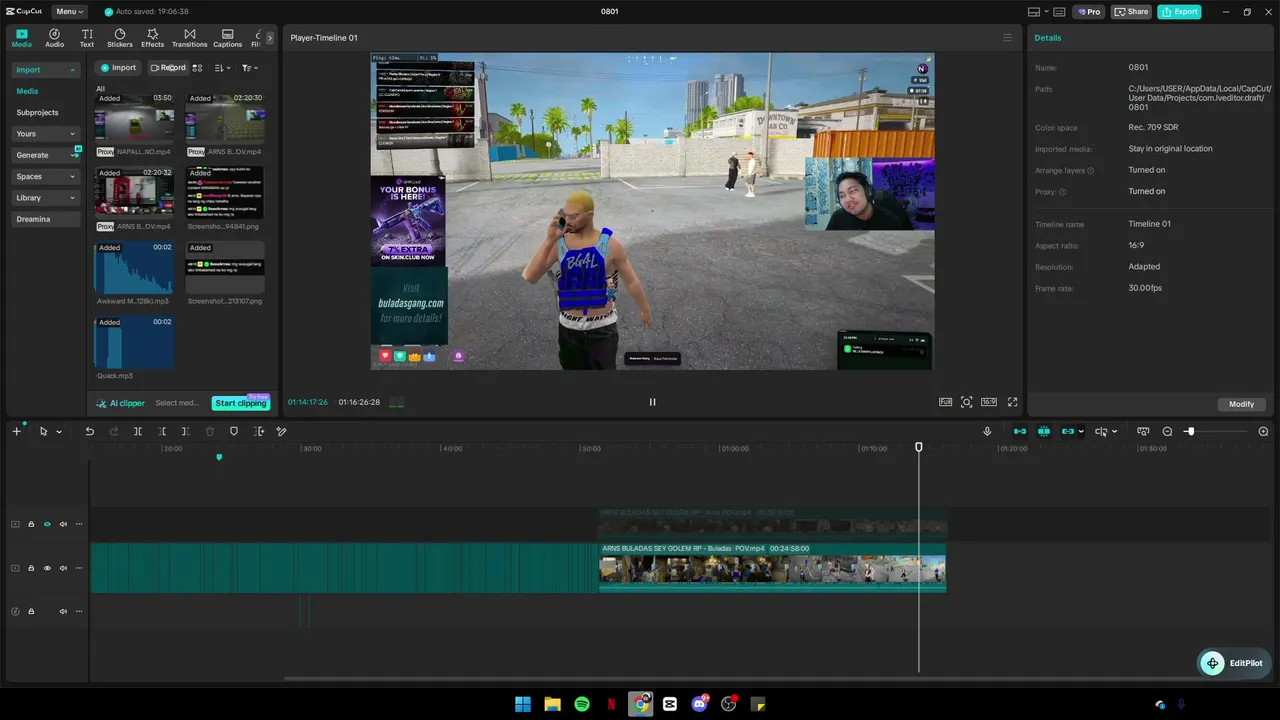Enter fullscreen player view

pos(1012,402)
